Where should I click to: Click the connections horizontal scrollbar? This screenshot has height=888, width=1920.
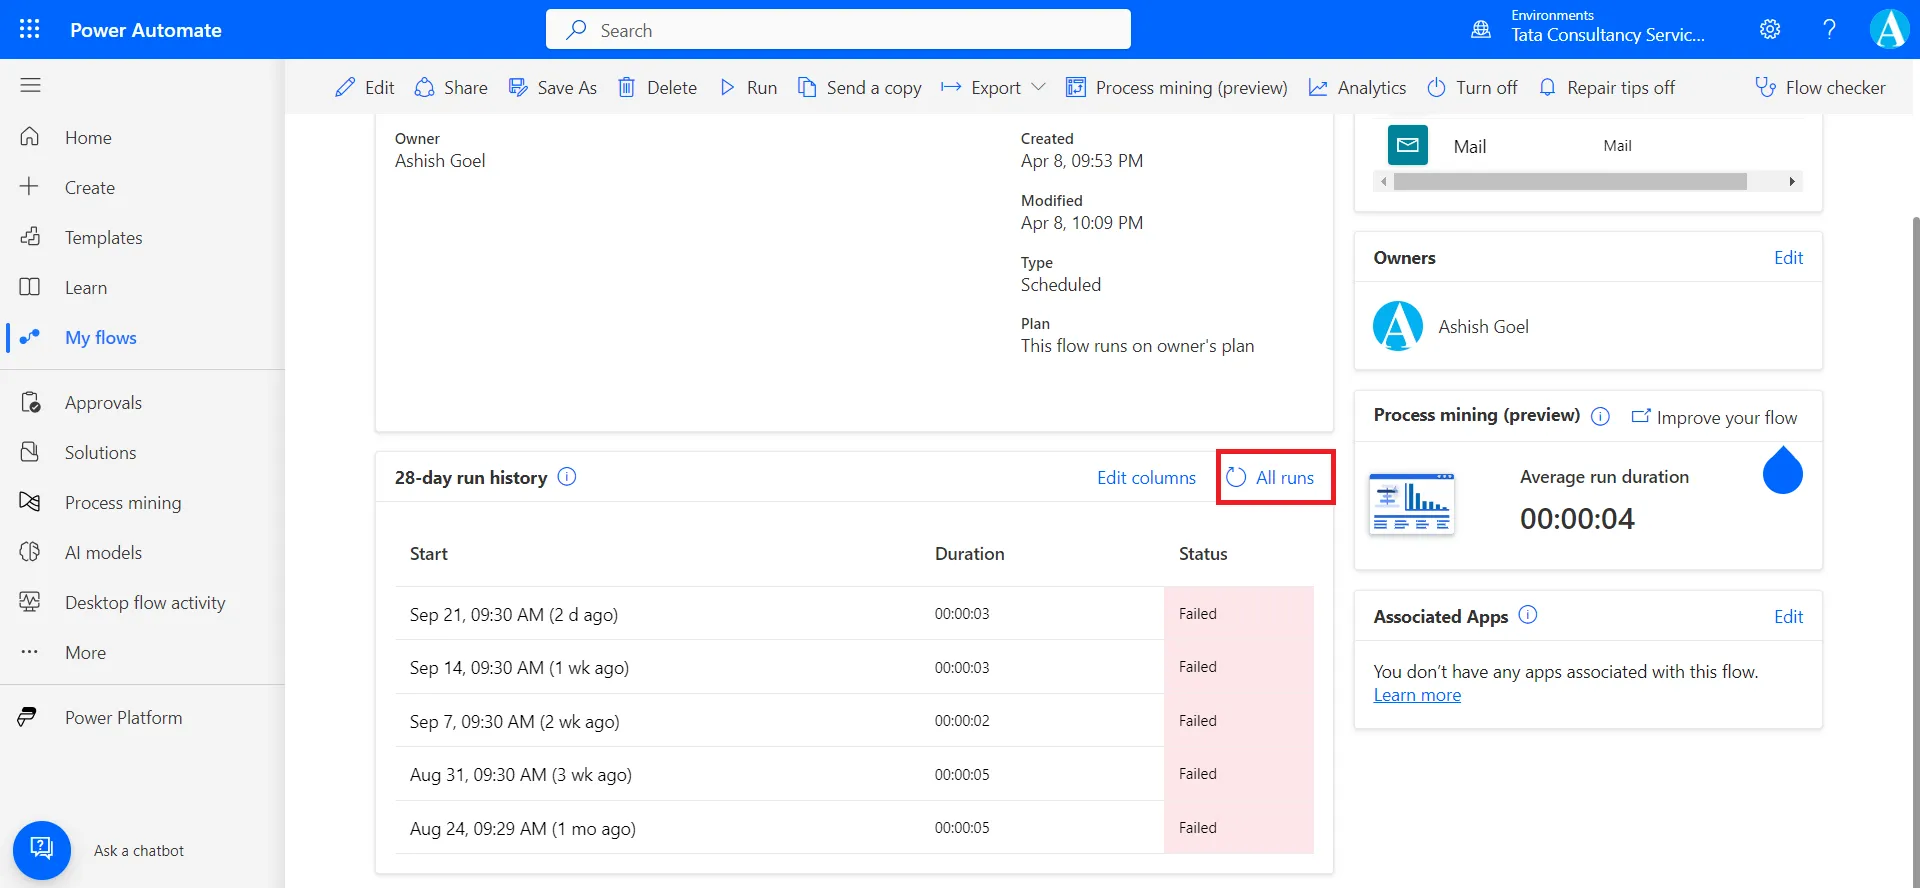pos(1570,181)
